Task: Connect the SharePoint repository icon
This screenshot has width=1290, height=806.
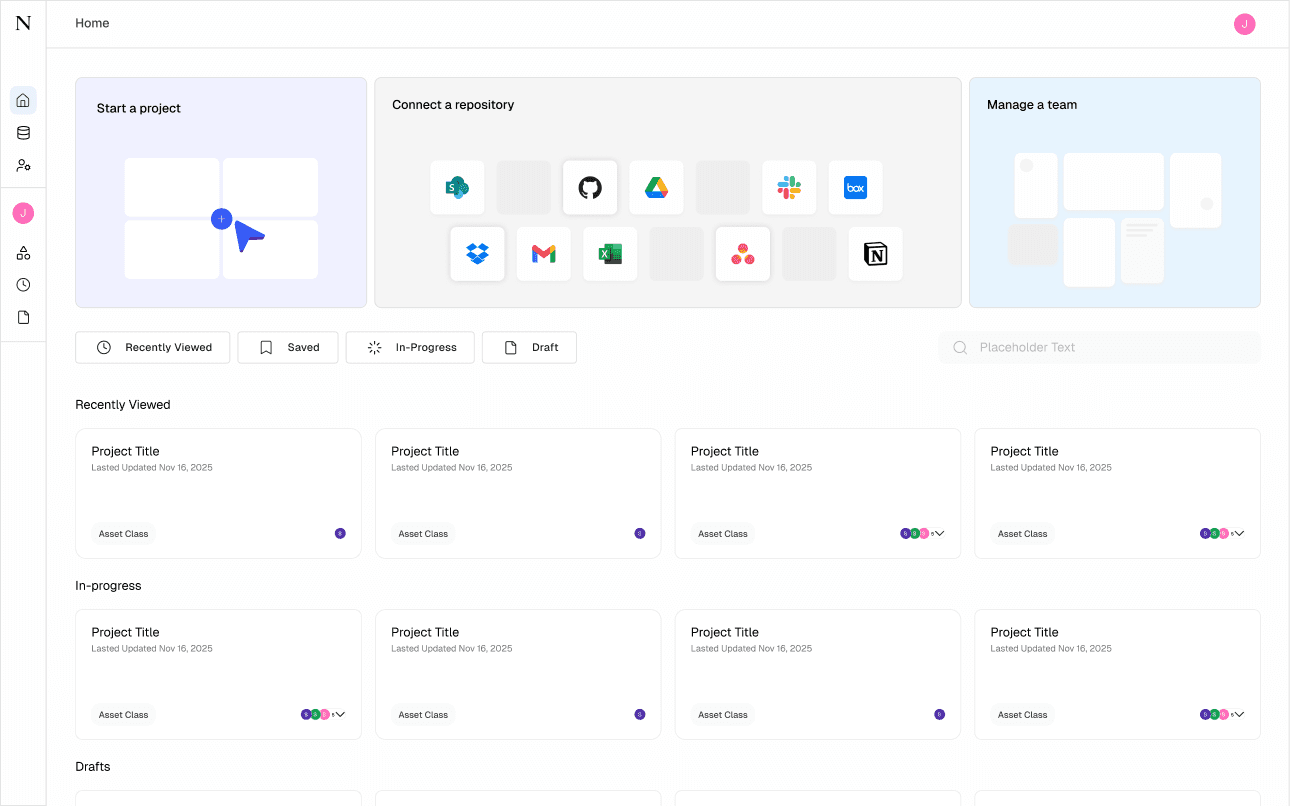Action: pos(457,187)
